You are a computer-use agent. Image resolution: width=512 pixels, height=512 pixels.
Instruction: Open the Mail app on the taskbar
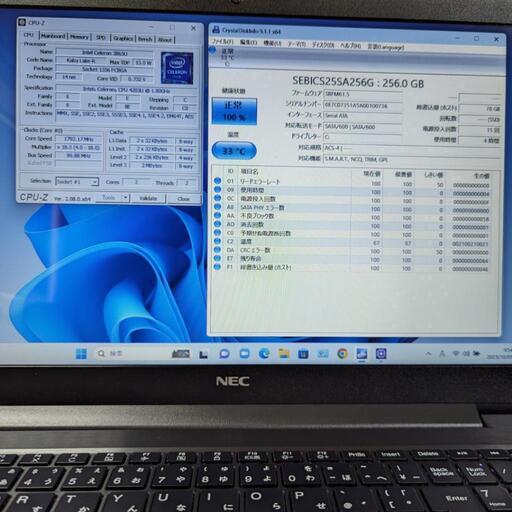coord(323,354)
